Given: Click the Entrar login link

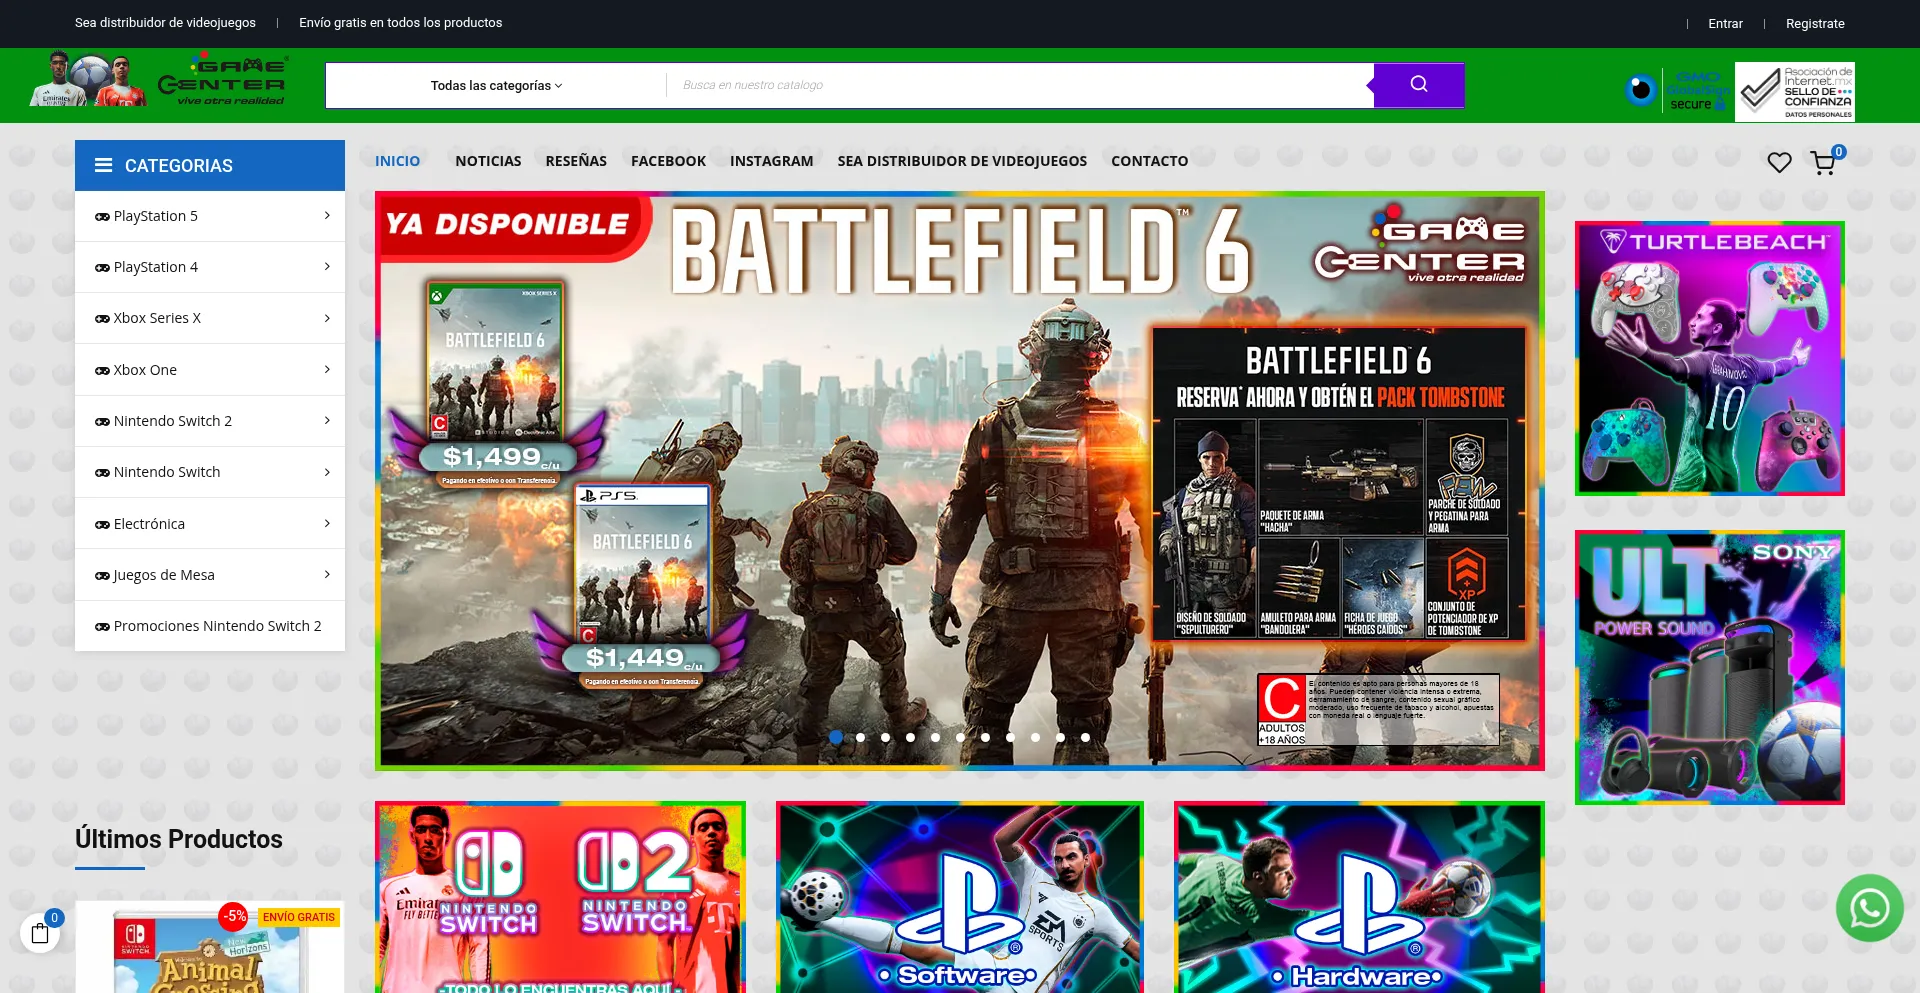Looking at the screenshot, I should pos(1725,24).
